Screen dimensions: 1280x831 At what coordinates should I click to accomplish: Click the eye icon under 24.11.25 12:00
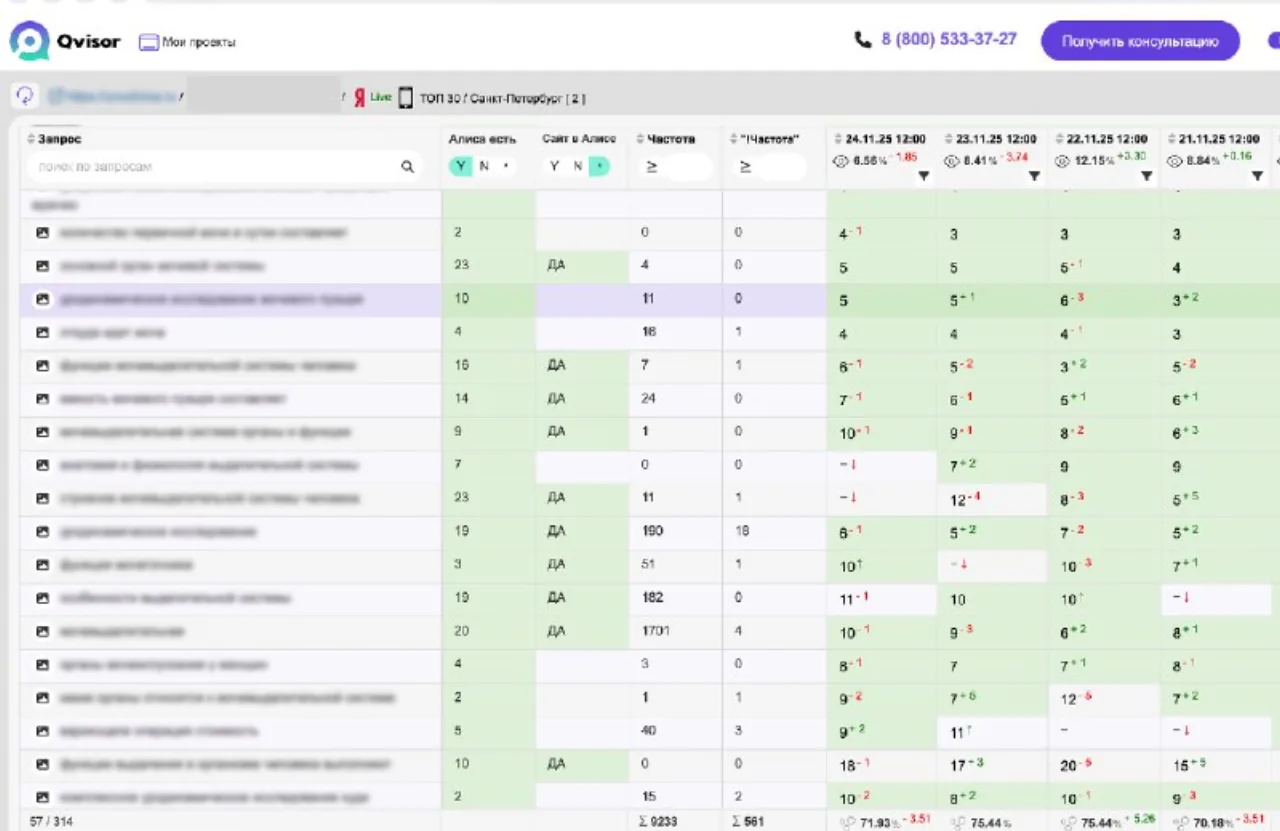click(x=841, y=160)
